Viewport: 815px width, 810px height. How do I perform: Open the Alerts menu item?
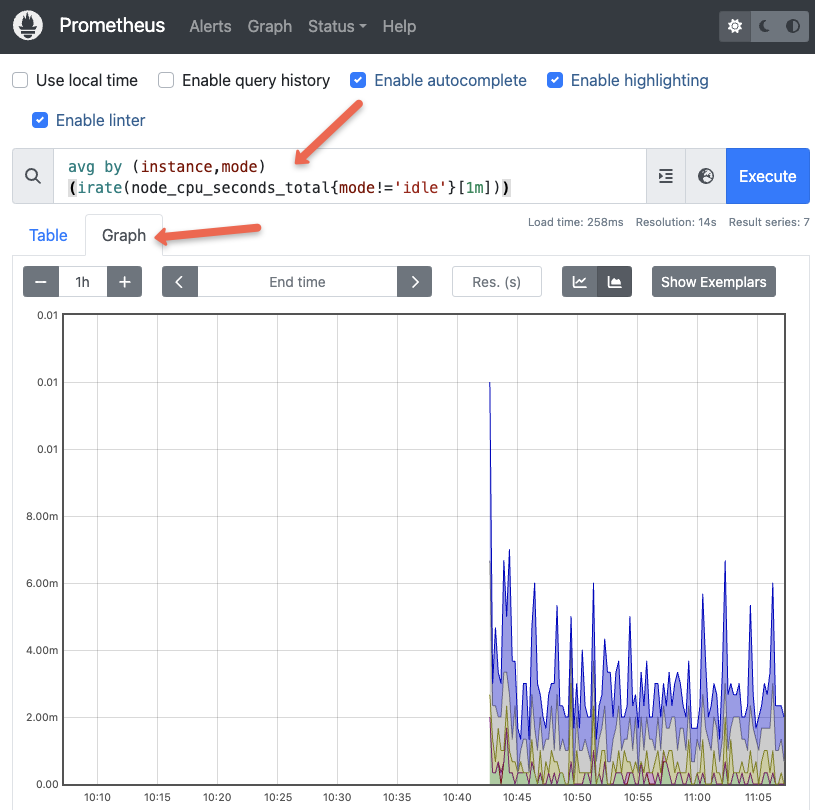pos(210,27)
